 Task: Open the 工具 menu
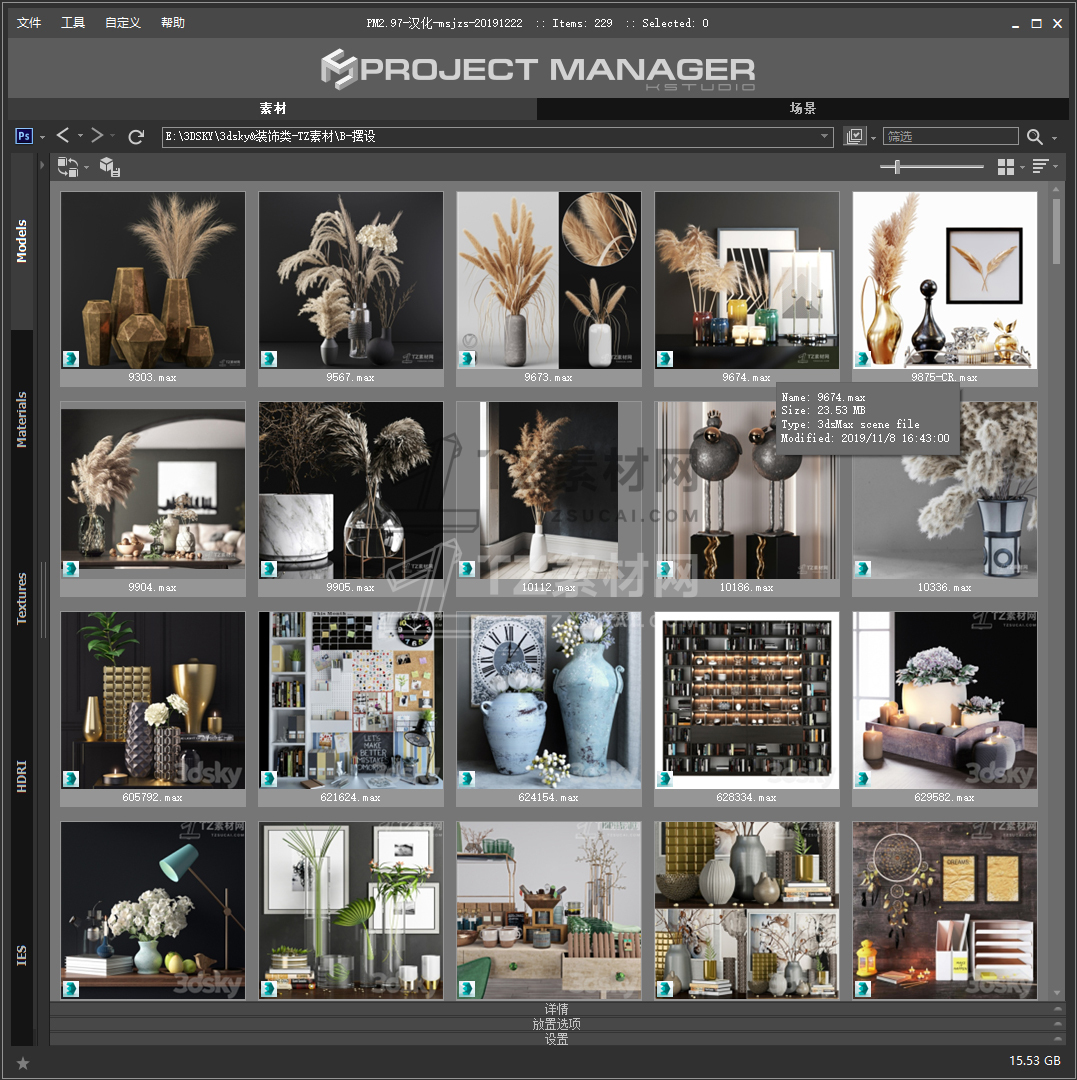coord(73,23)
